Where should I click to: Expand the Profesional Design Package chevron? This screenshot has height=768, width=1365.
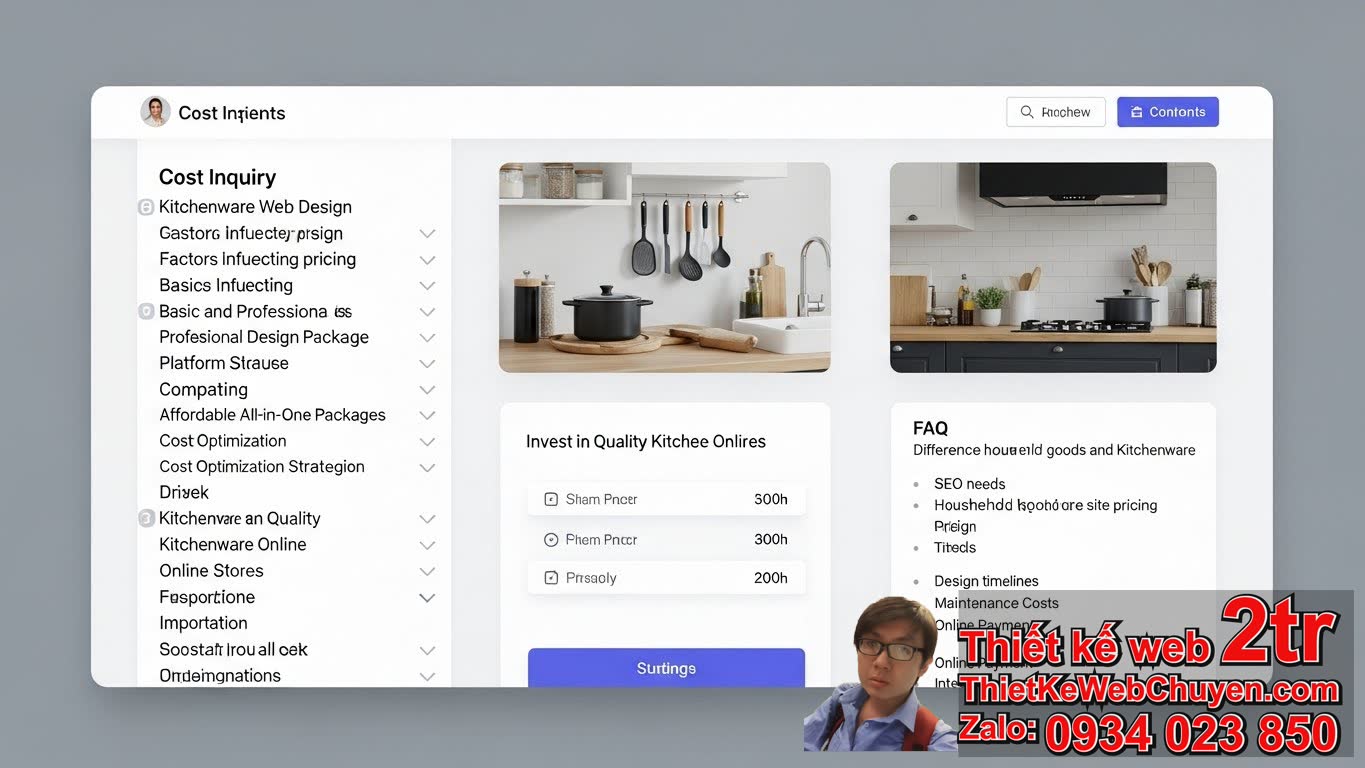point(427,338)
